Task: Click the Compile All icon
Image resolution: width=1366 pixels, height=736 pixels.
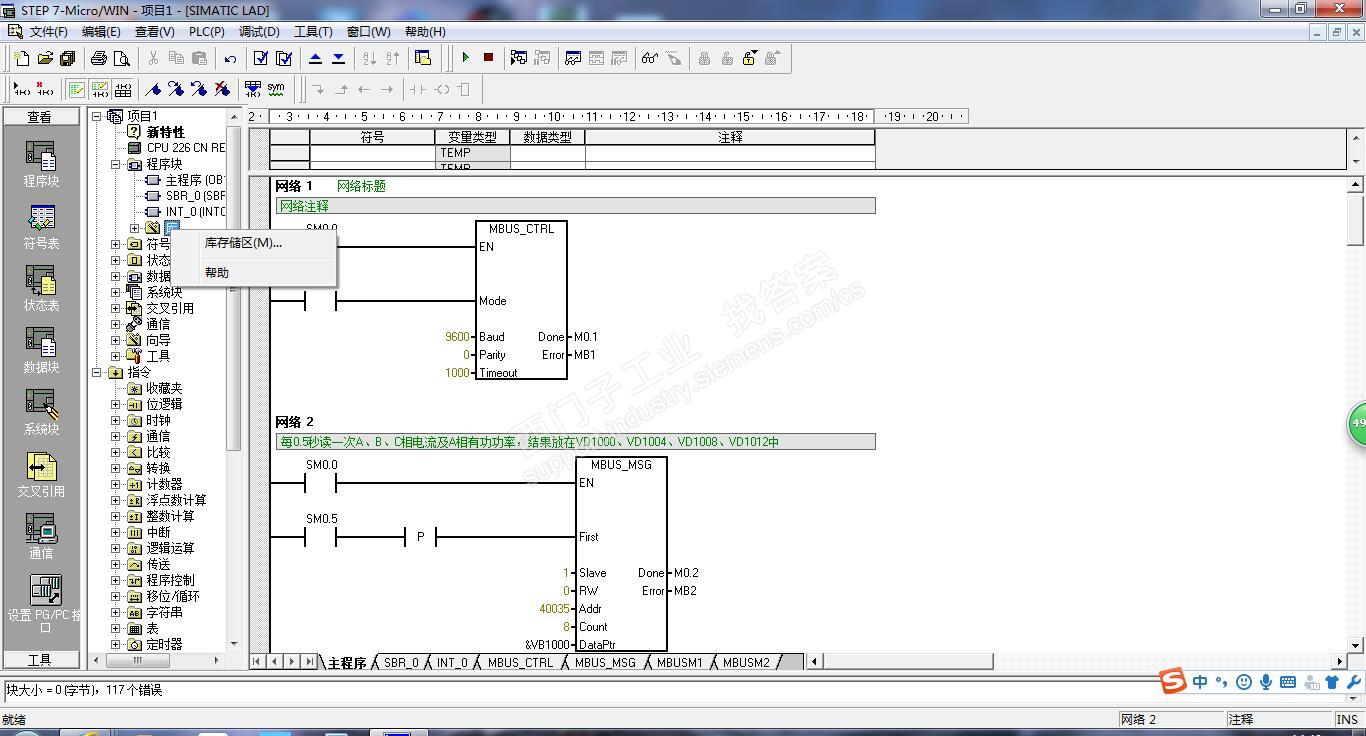Action: 284,58
